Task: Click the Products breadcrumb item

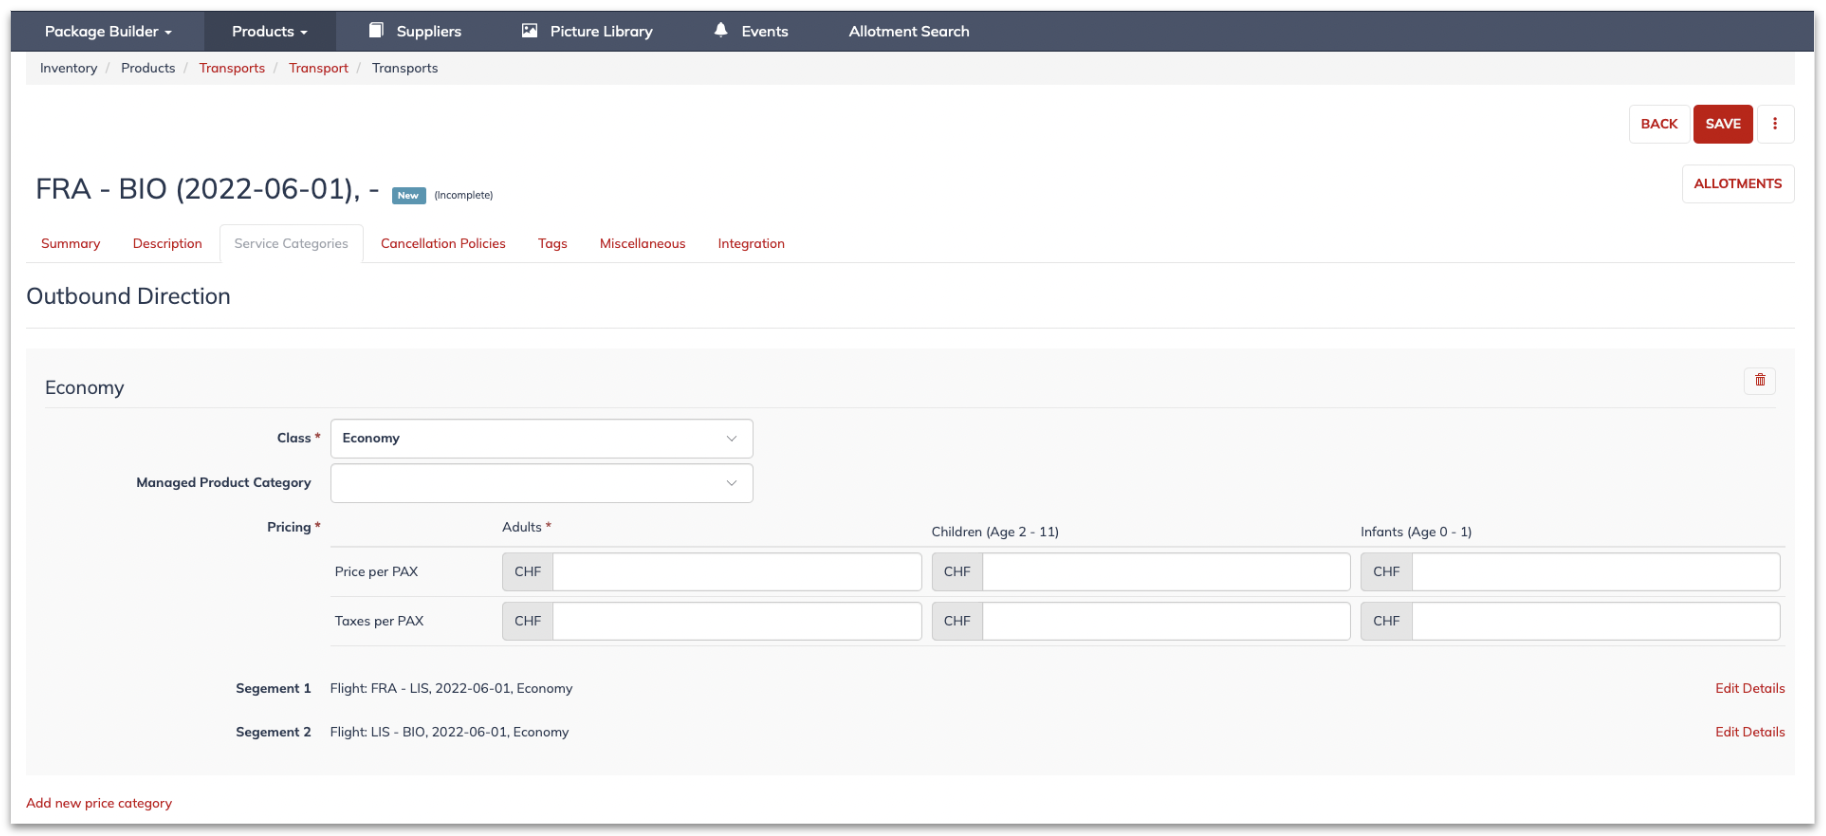Action: tap(148, 68)
